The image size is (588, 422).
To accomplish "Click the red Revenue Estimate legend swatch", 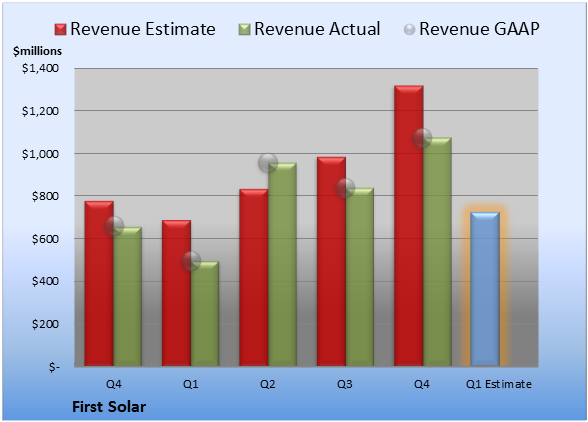I will coord(60,29).
